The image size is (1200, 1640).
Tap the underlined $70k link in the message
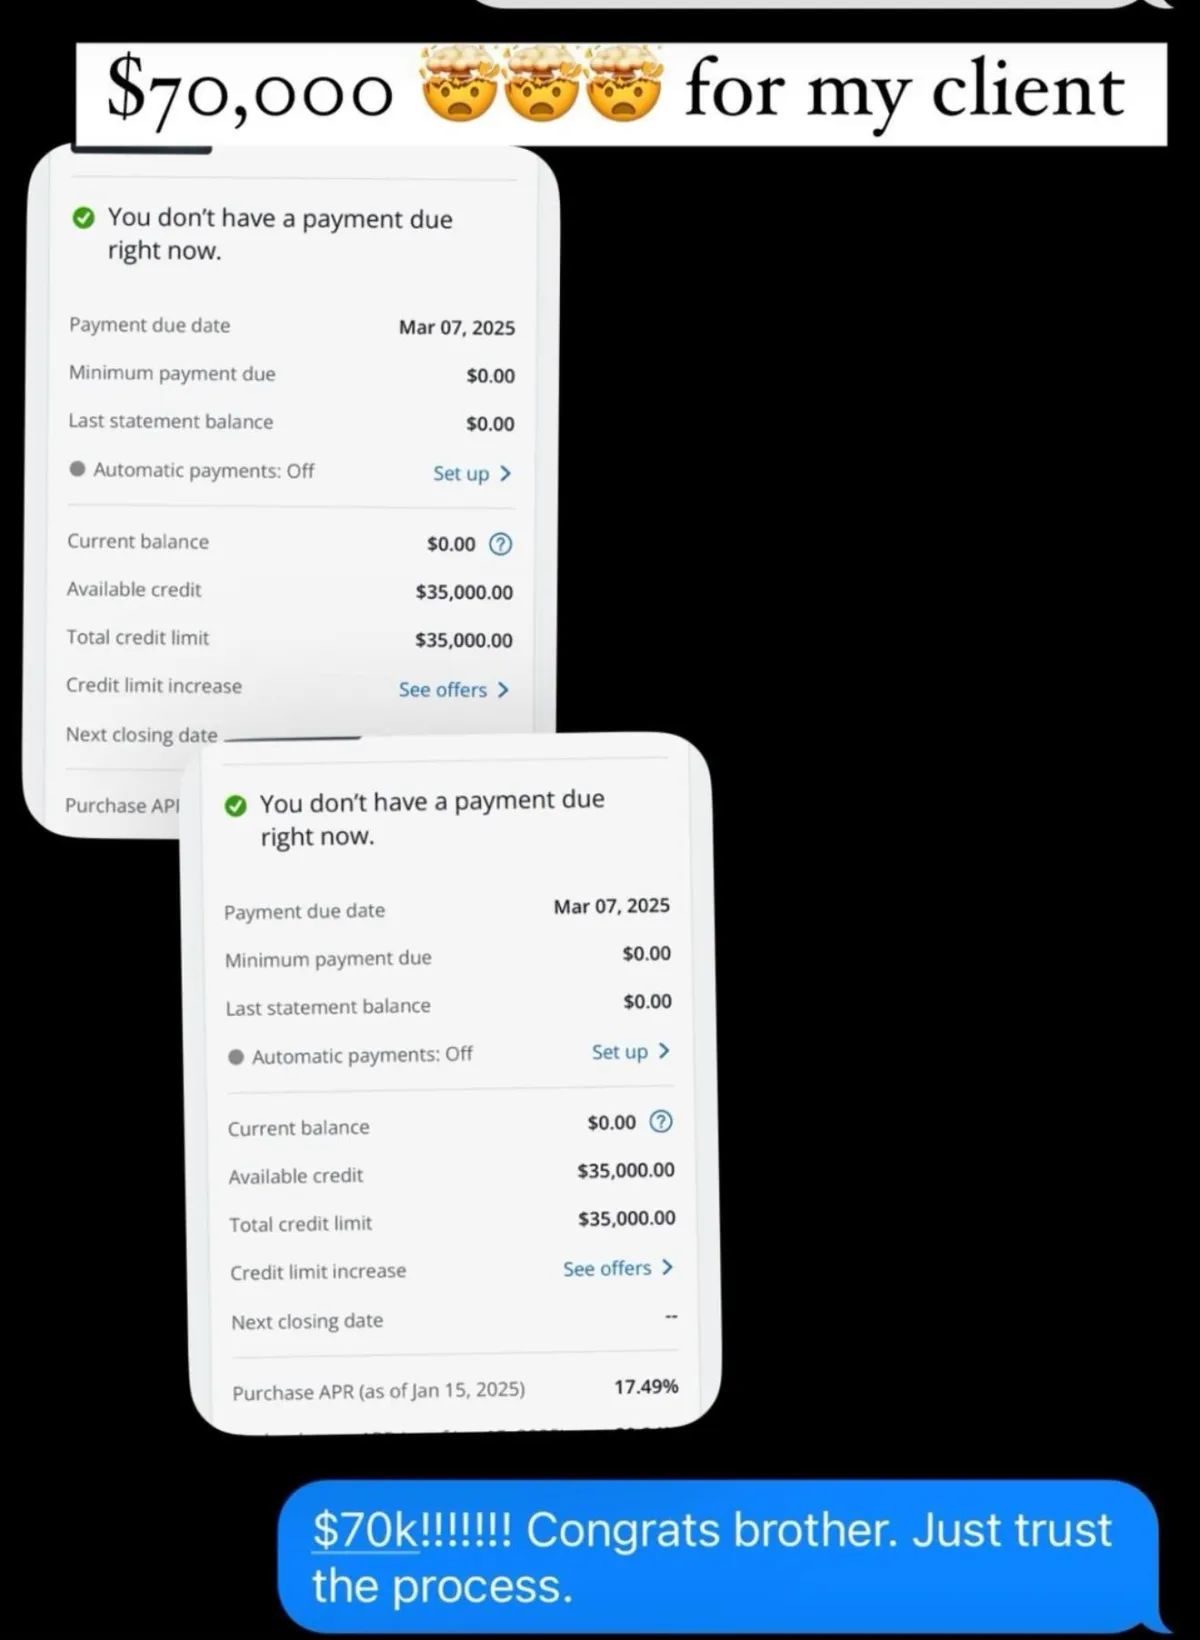(365, 1530)
